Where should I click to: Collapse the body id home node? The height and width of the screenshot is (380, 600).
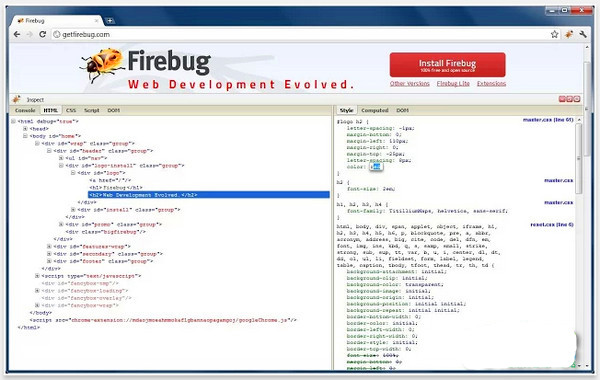[x=25, y=136]
